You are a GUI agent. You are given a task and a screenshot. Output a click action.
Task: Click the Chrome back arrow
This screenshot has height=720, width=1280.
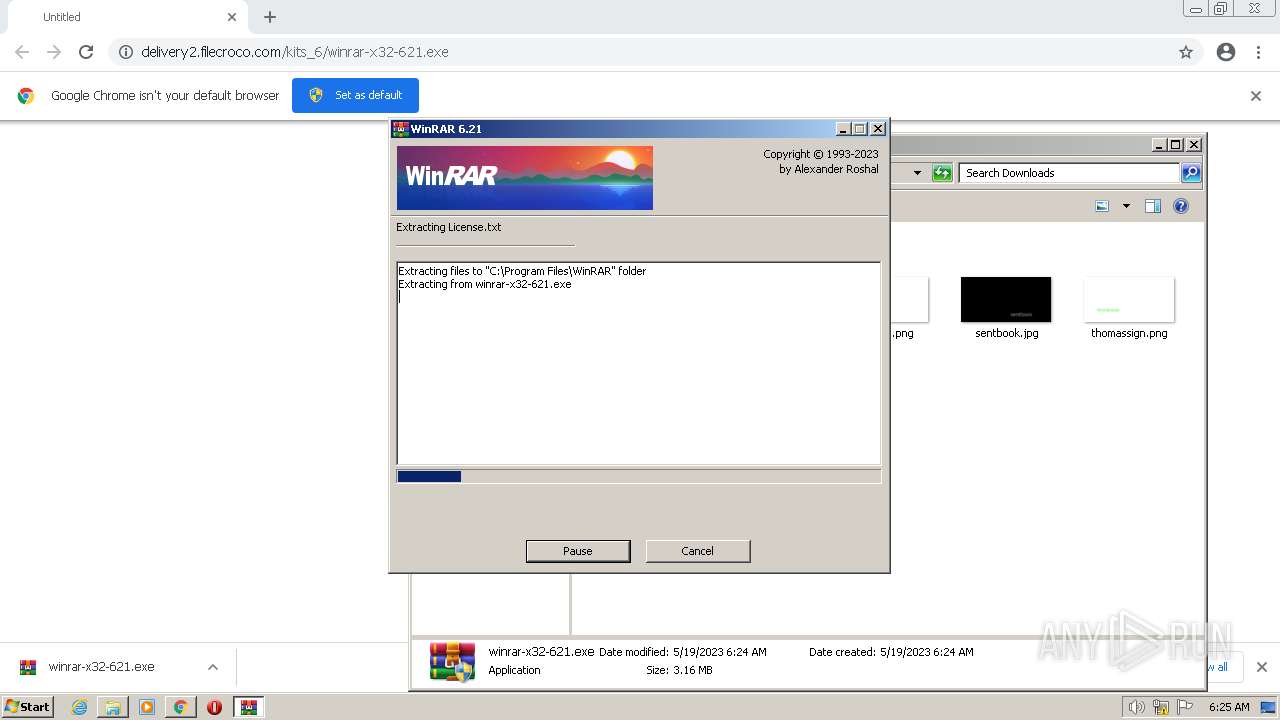pos(22,52)
